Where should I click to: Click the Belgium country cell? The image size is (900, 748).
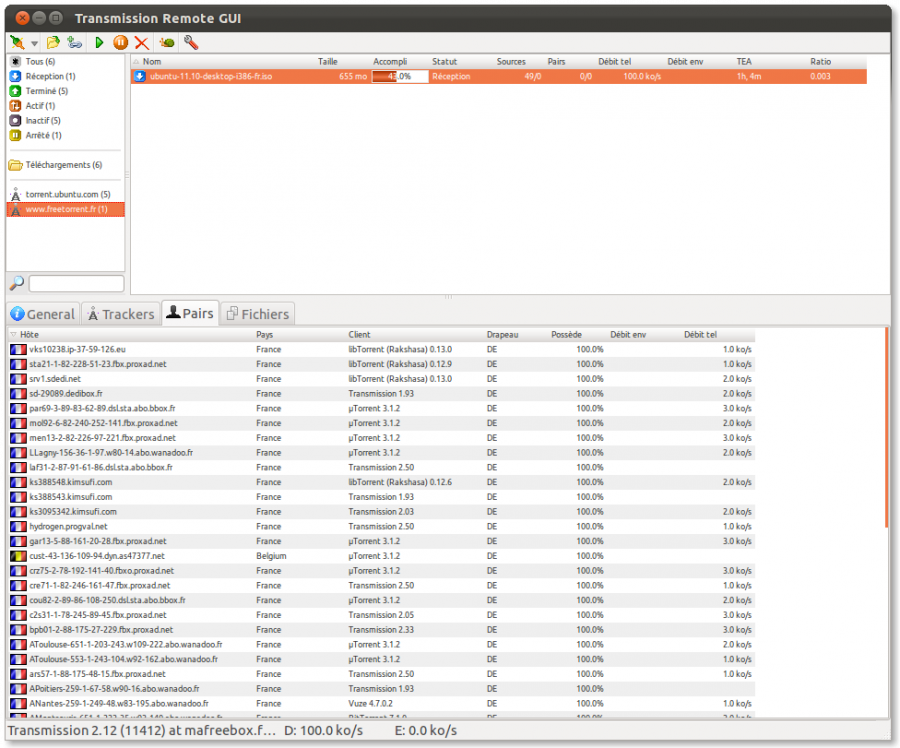[x=271, y=556]
